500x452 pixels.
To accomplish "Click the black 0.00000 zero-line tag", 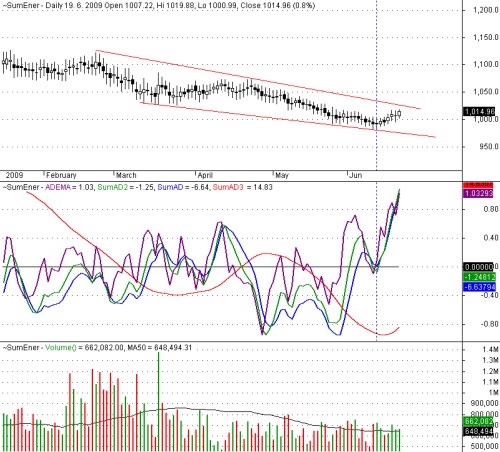I will tap(478, 267).
